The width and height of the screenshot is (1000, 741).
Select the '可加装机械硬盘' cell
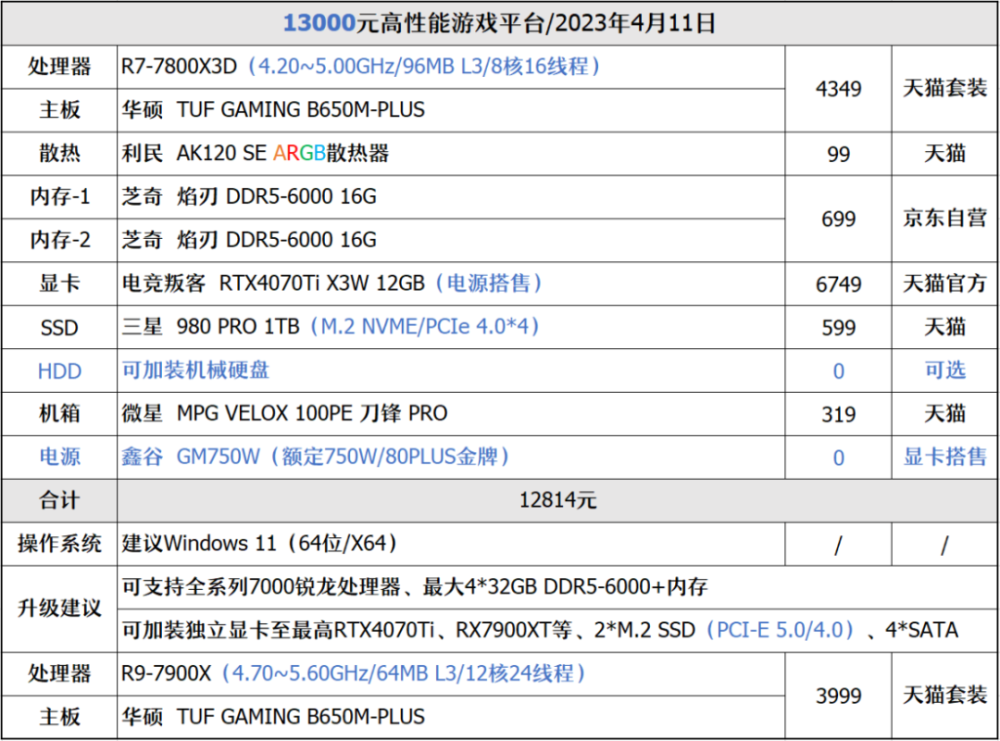coord(451,370)
